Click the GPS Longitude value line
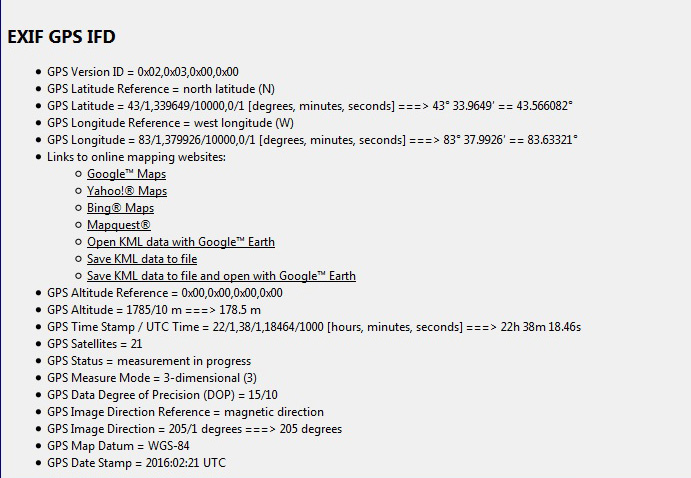Screen dimensions: 691x478 312,140
